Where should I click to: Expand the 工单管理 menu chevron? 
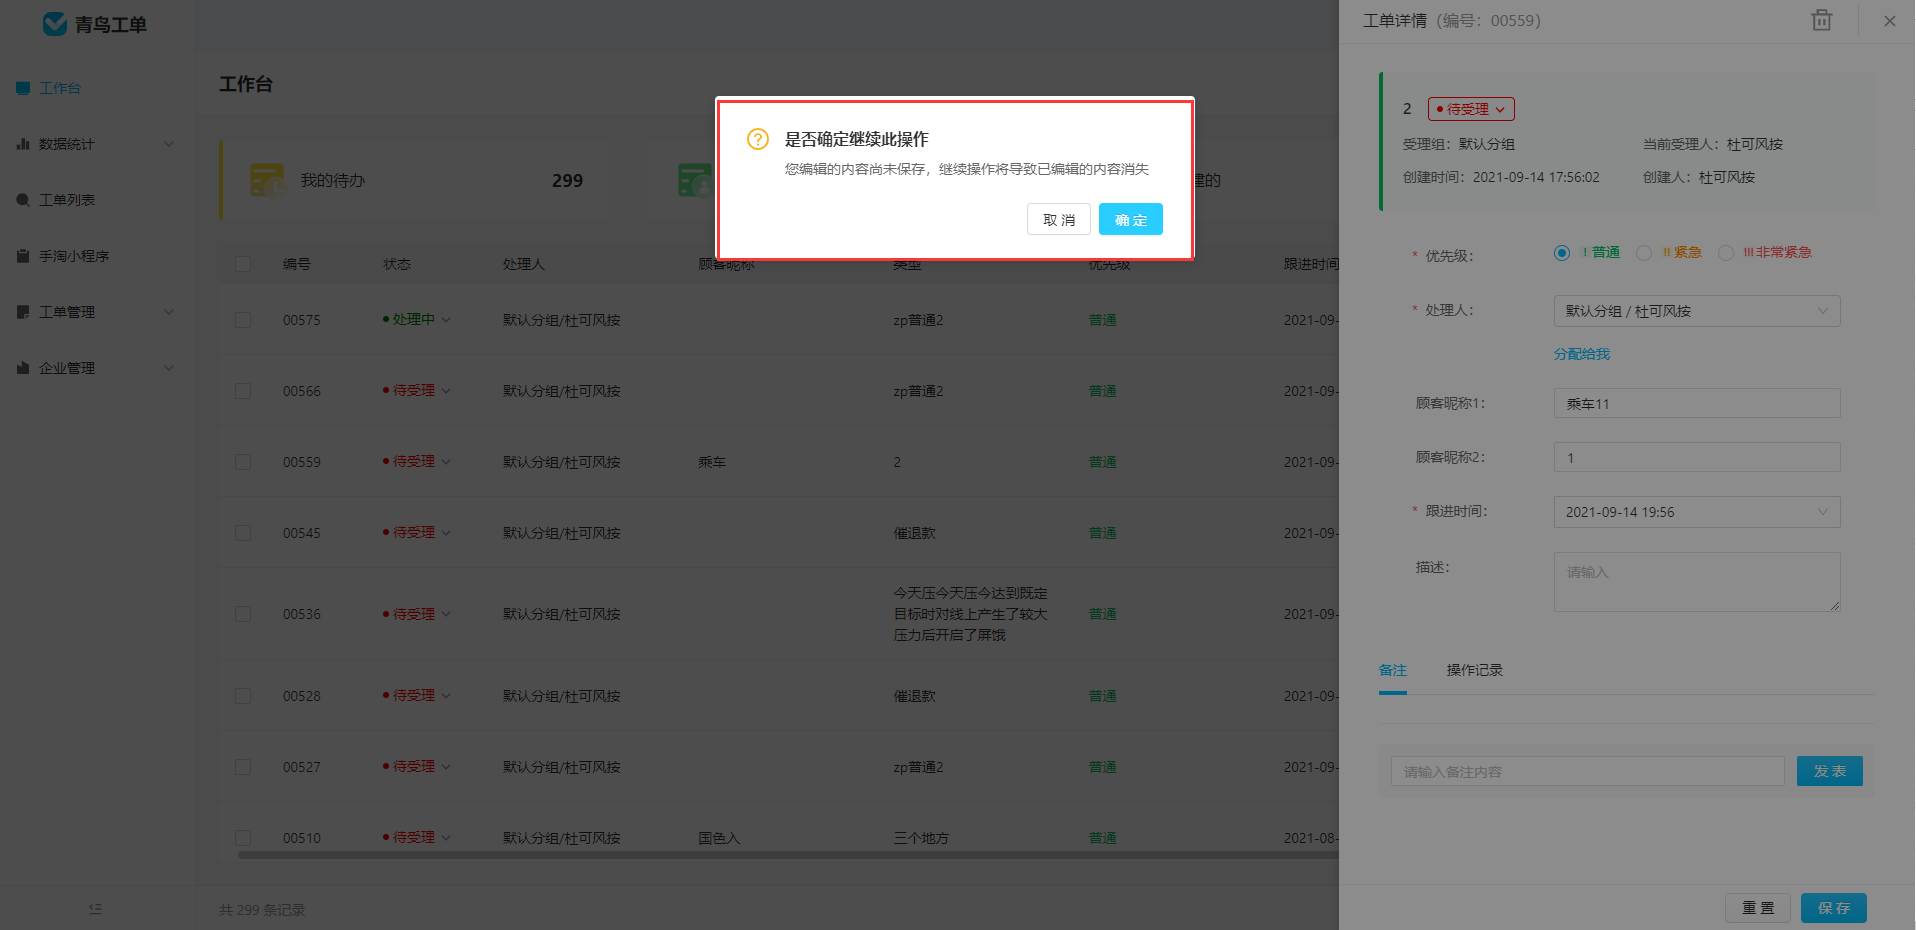(169, 312)
